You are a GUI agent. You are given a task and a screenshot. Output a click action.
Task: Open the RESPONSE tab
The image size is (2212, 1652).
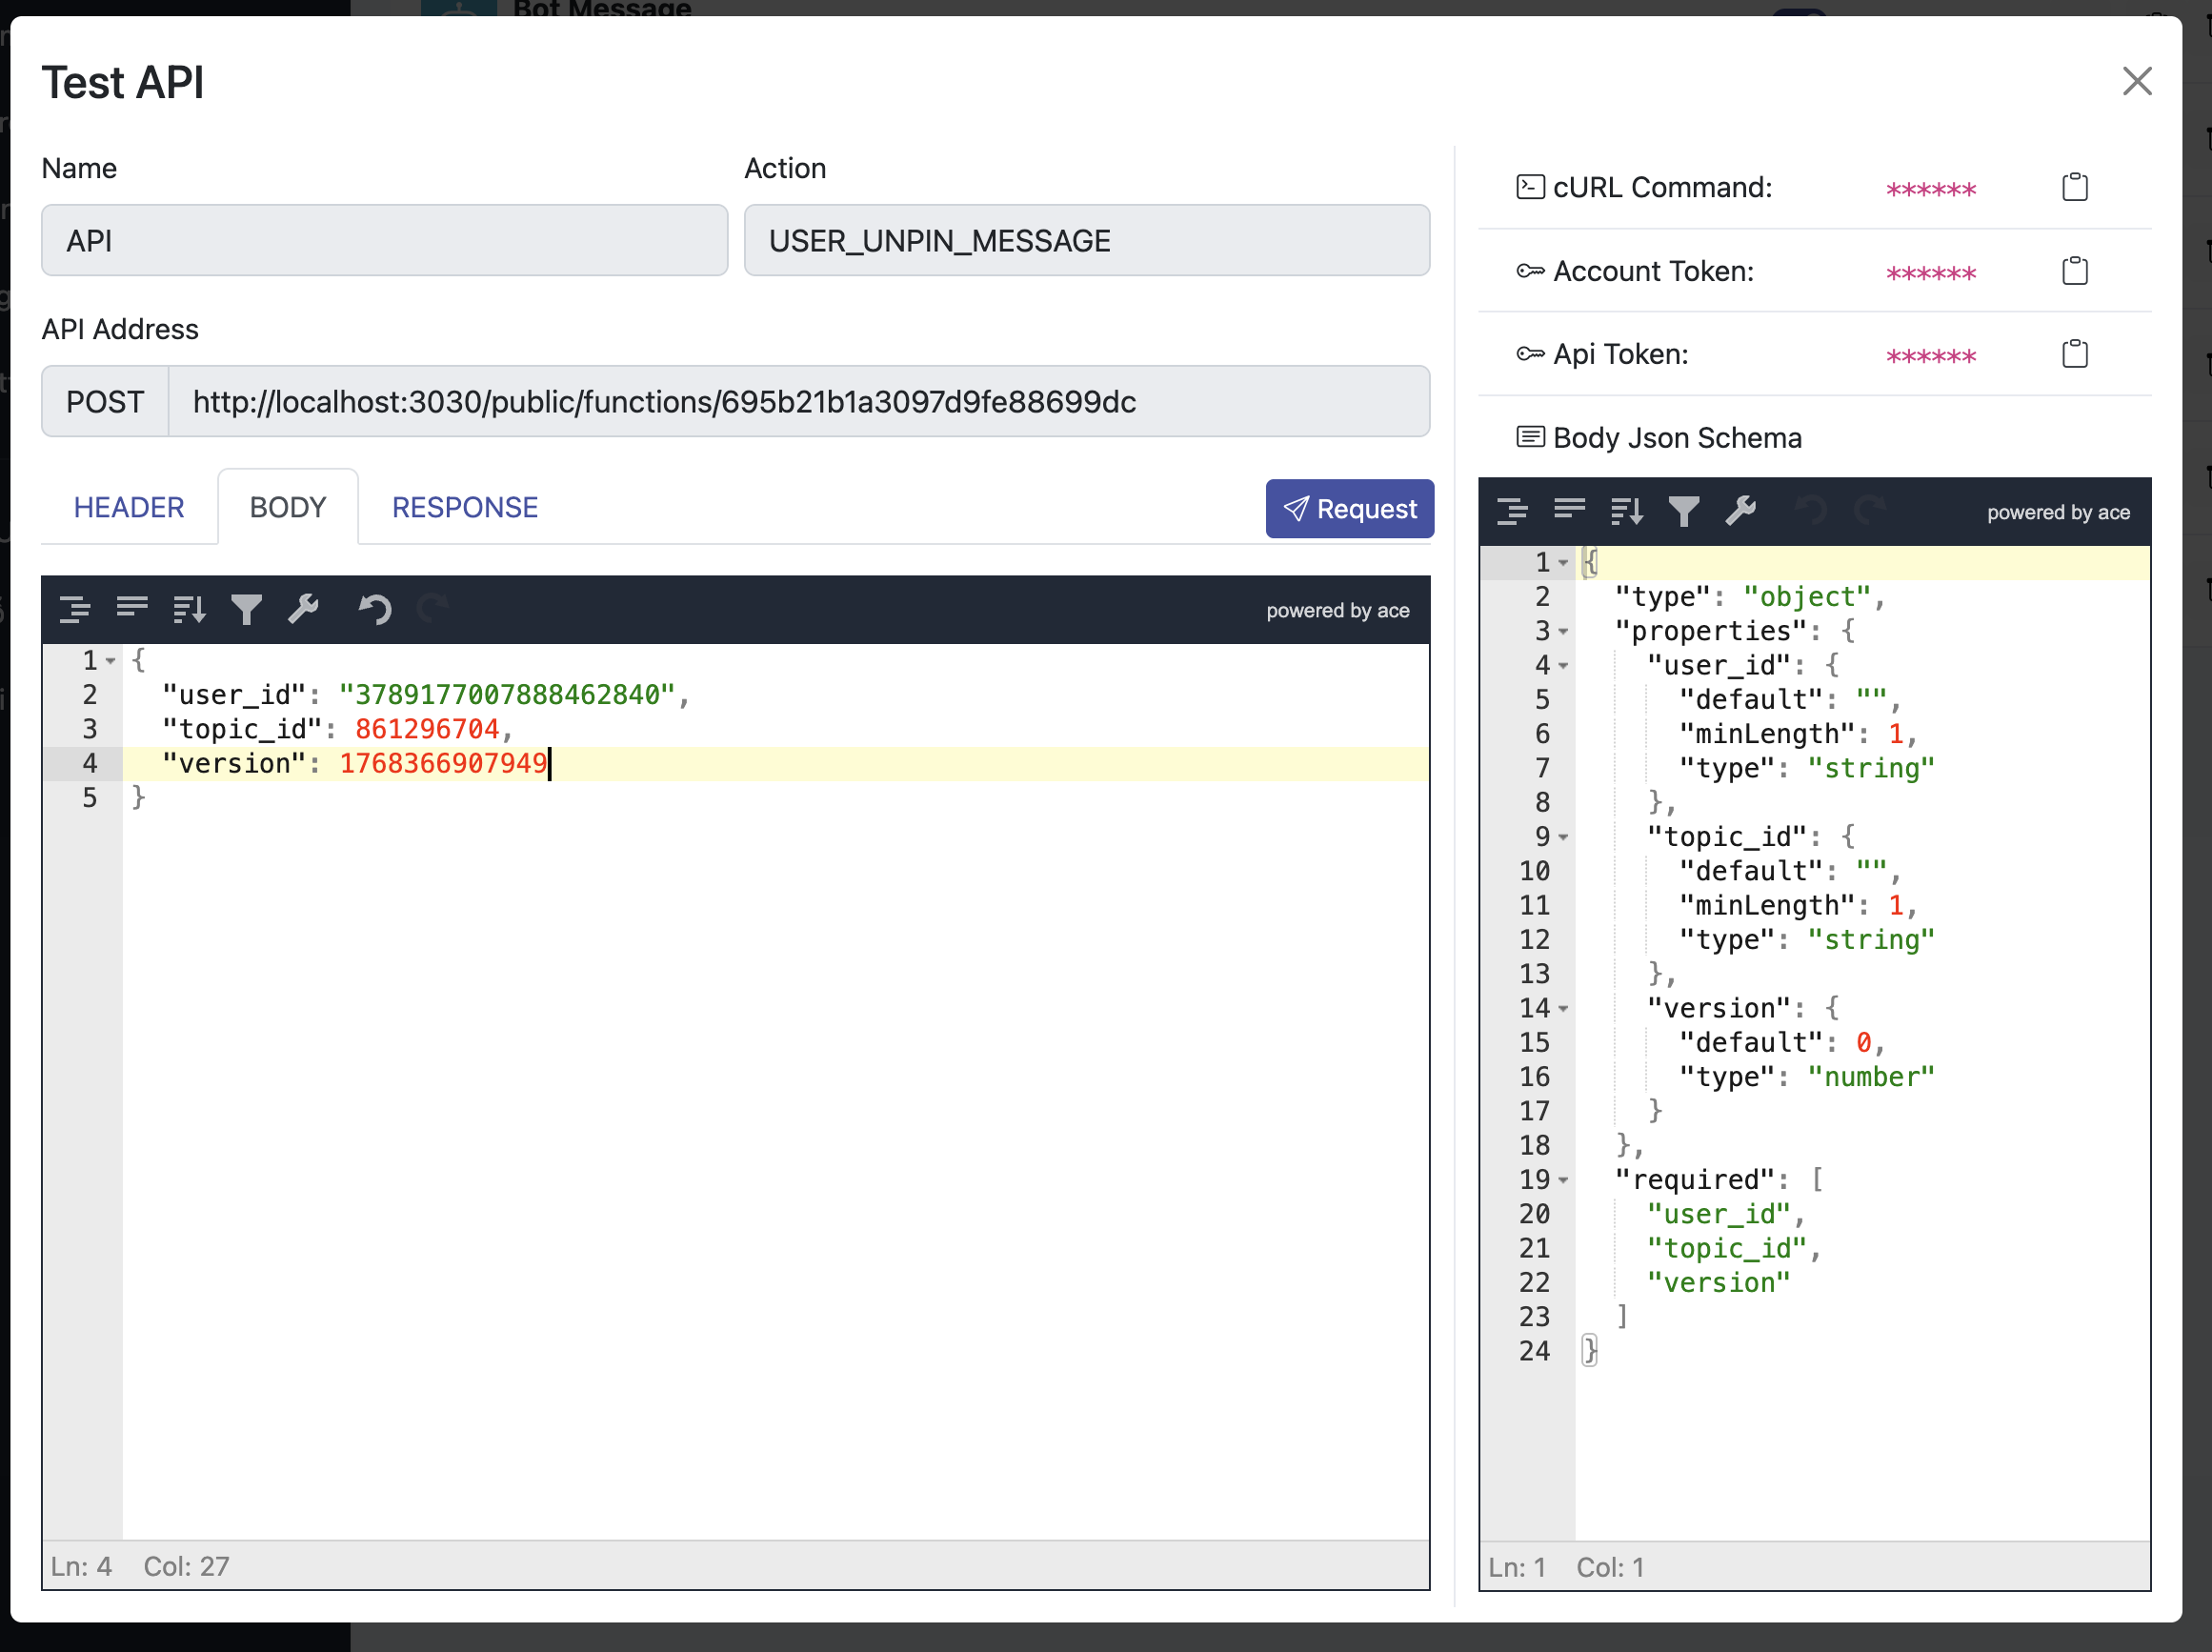pyautogui.click(x=465, y=507)
